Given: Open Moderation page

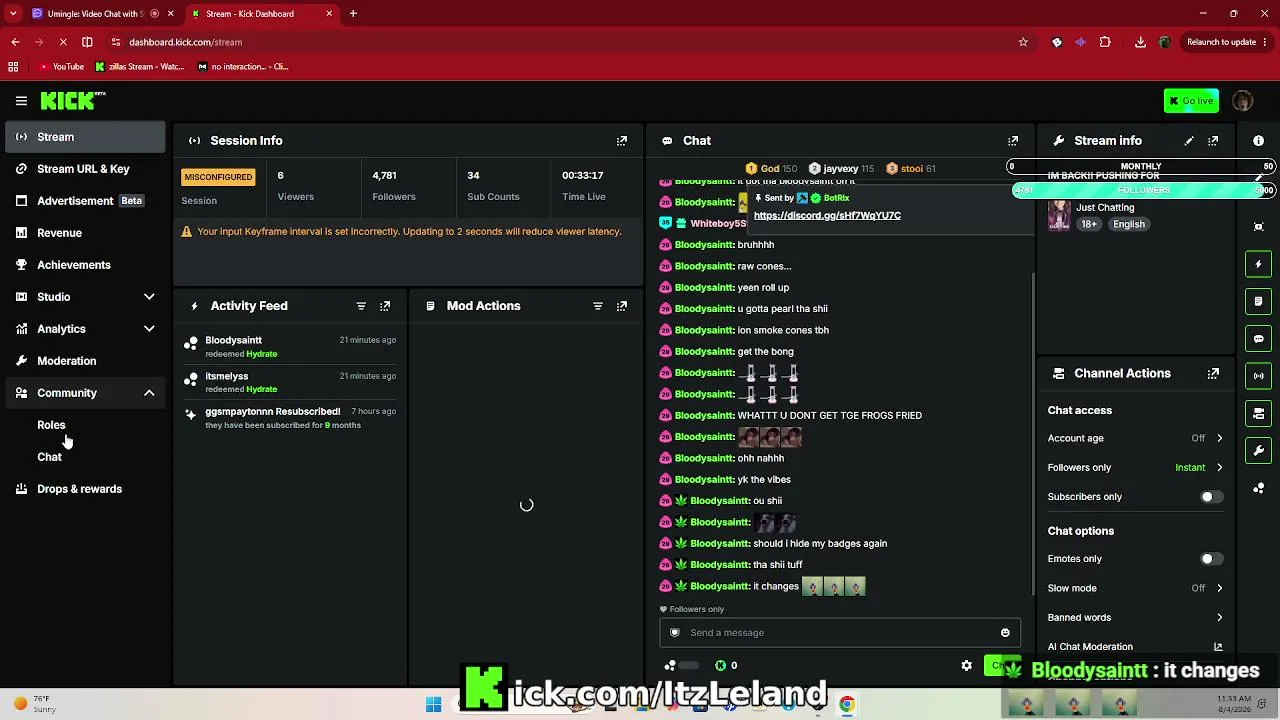Looking at the screenshot, I should point(84,361).
